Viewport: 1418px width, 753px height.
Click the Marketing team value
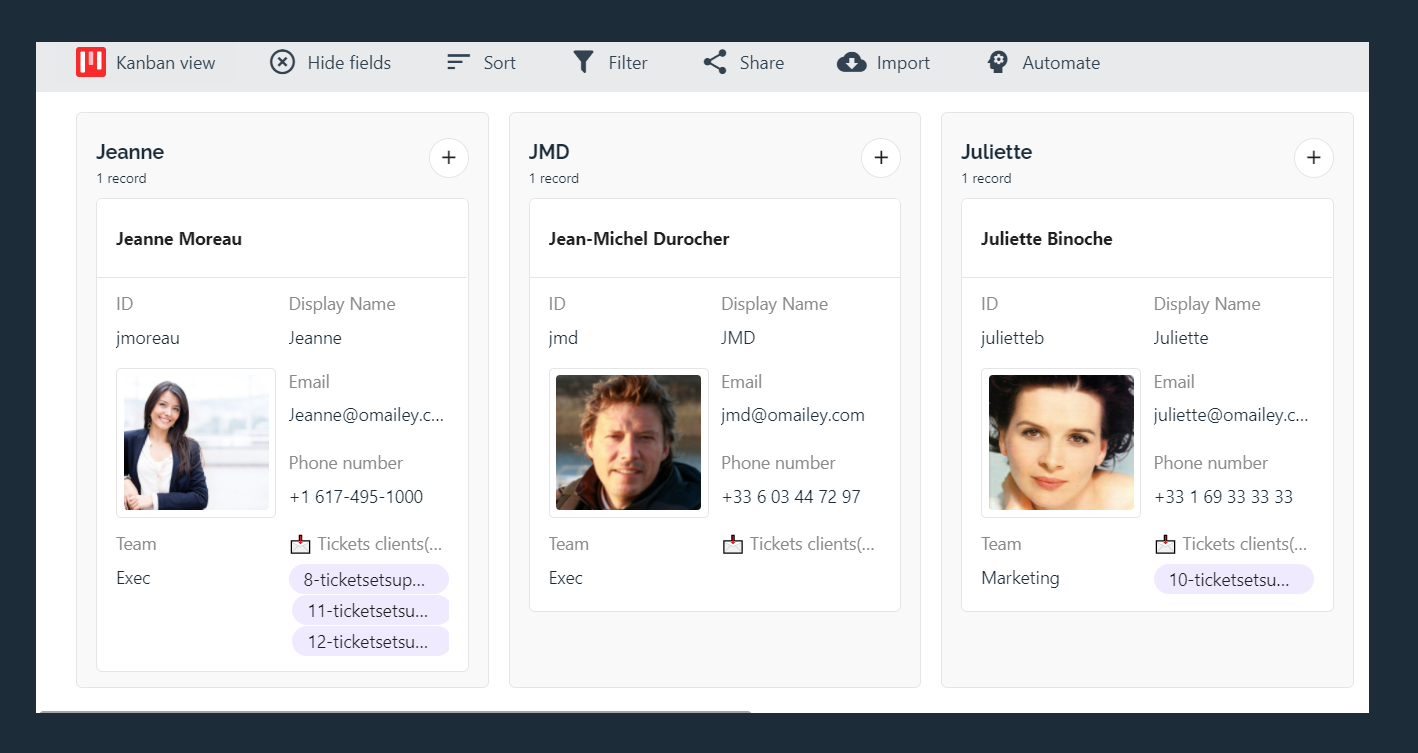[x=1020, y=578]
